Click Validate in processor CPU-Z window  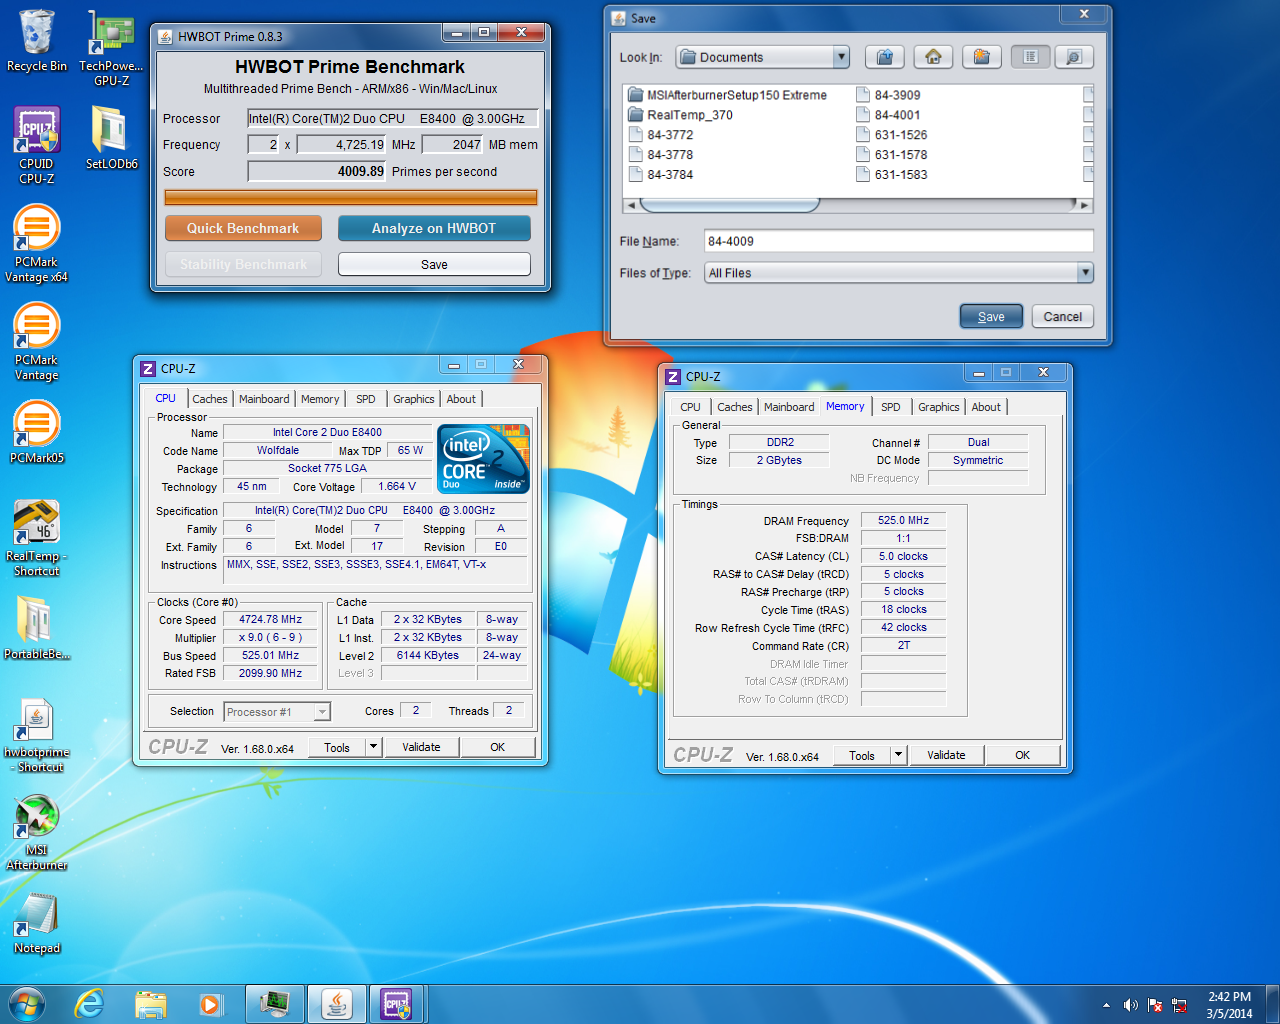[x=421, y=747]
